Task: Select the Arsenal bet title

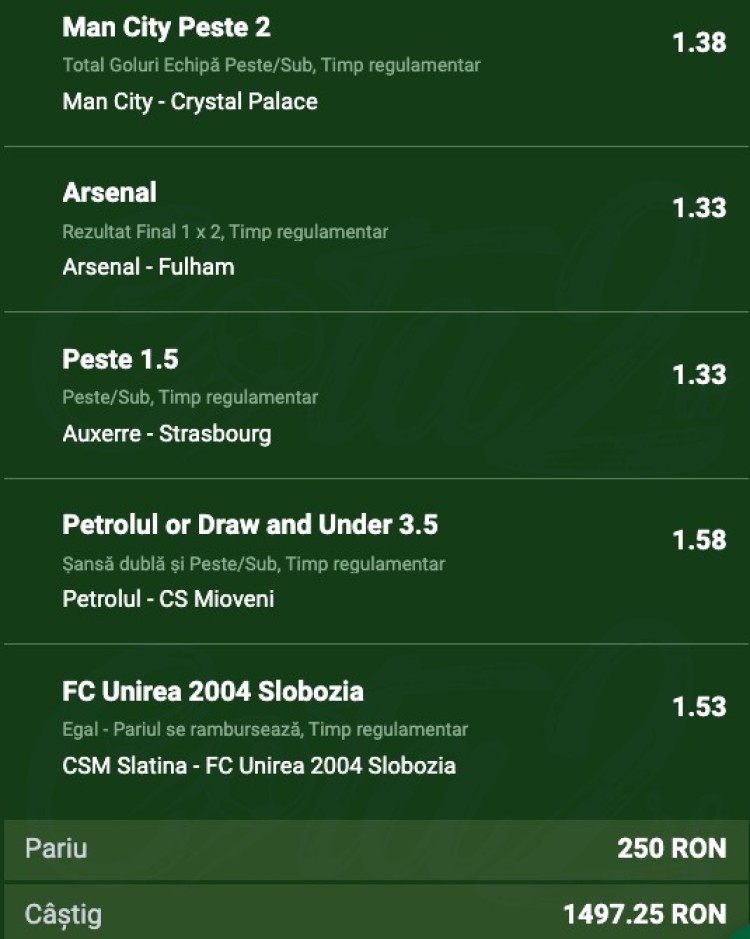Action: 109,192
